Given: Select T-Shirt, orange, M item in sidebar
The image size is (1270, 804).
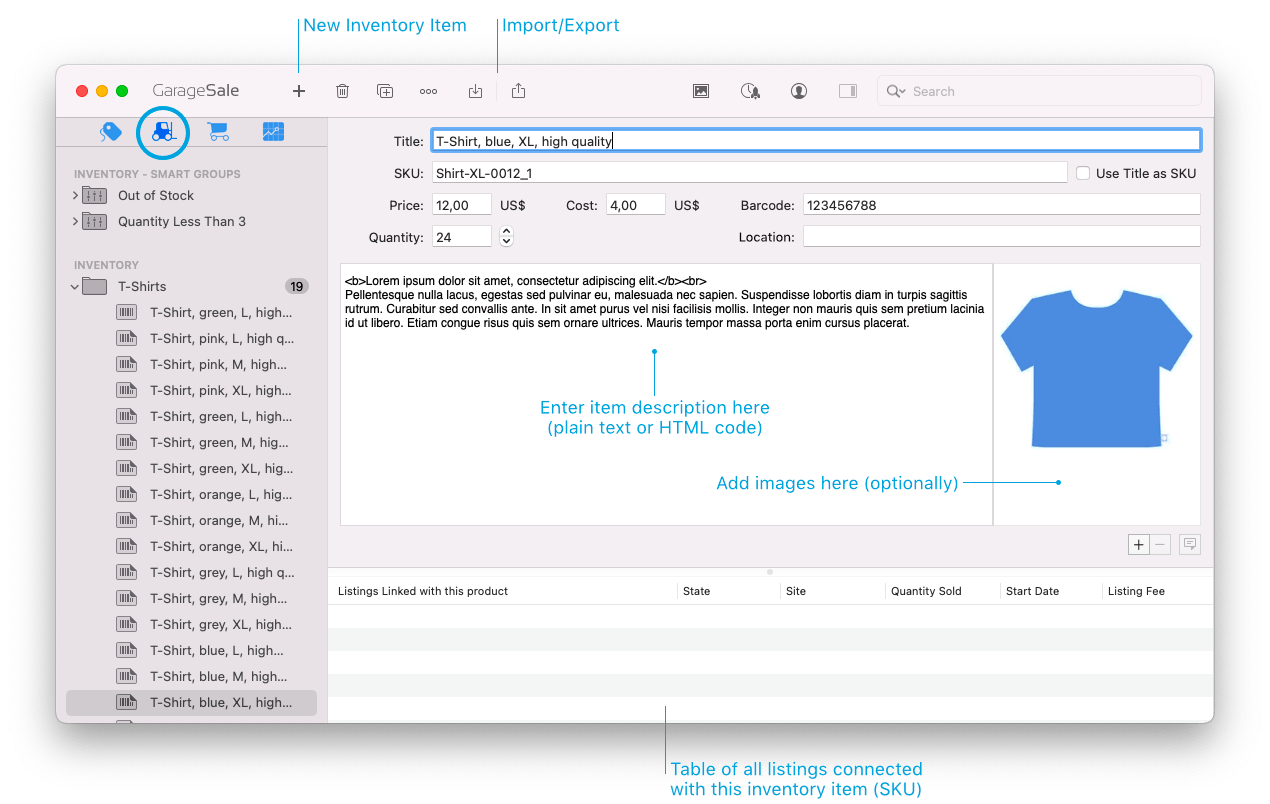Looking at the screenshot, I should [x=218, y=520].
